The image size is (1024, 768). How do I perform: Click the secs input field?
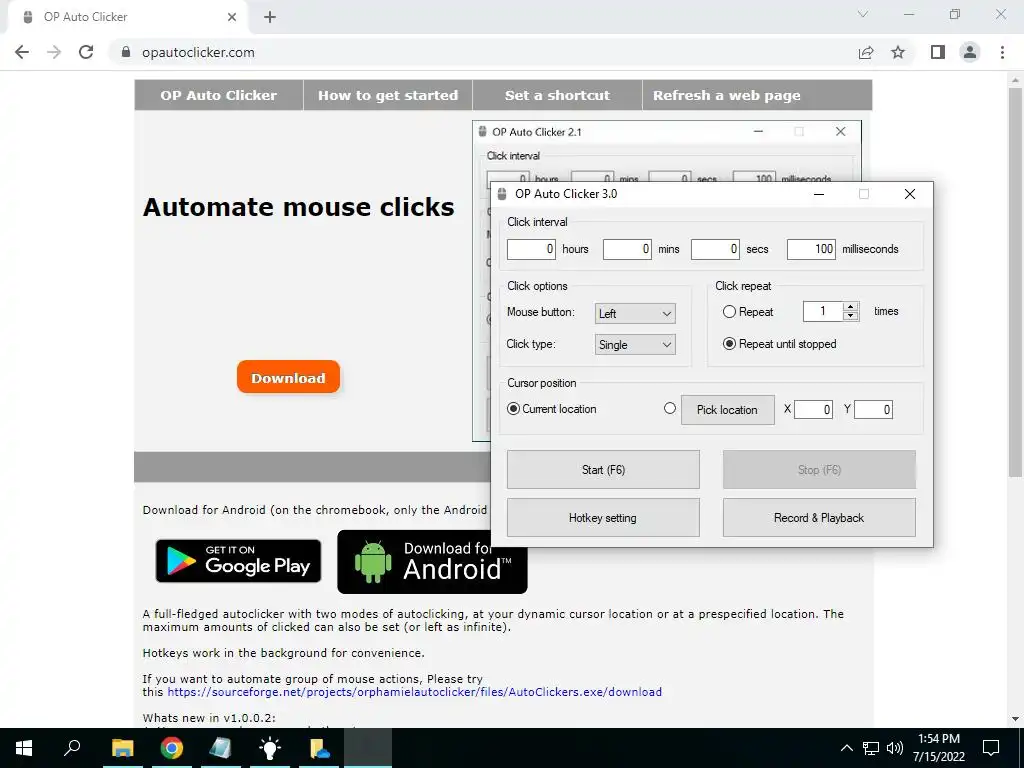(x=715, y=249)
